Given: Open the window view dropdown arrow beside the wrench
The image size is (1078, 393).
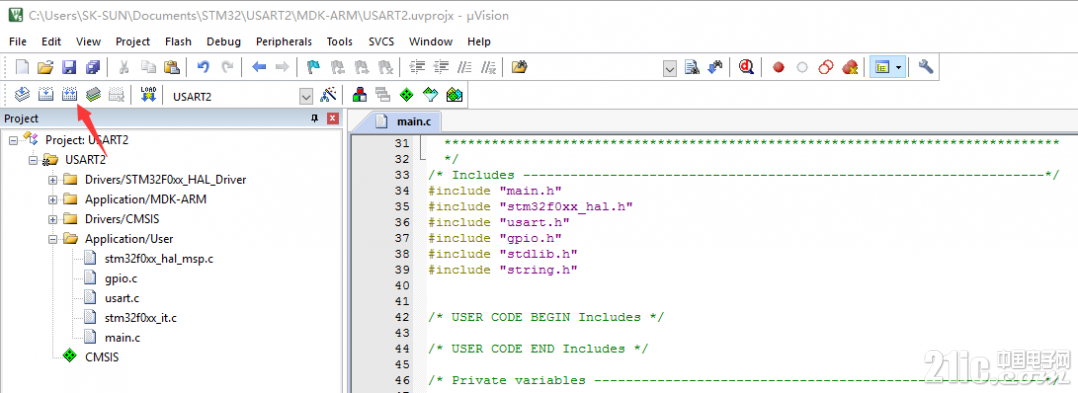Looking at the screenshot, I should point(899,67).
